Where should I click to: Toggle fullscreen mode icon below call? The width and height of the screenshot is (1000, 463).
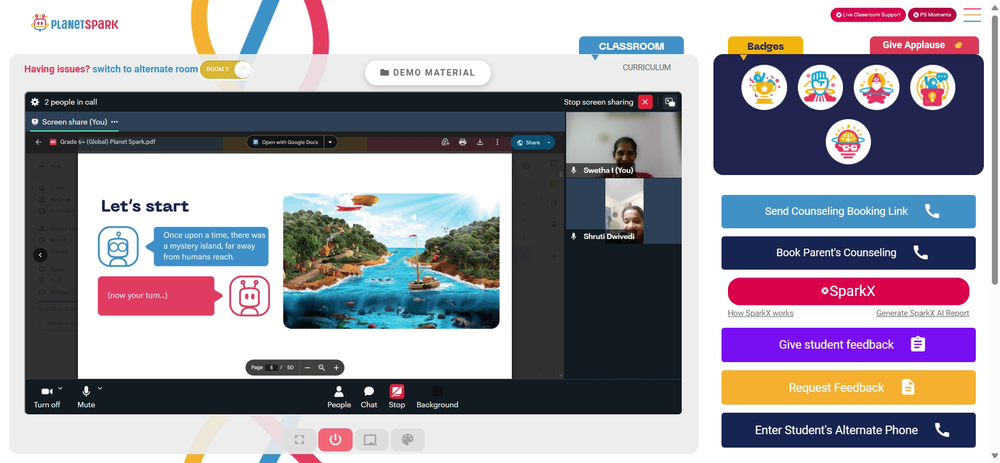299,439
